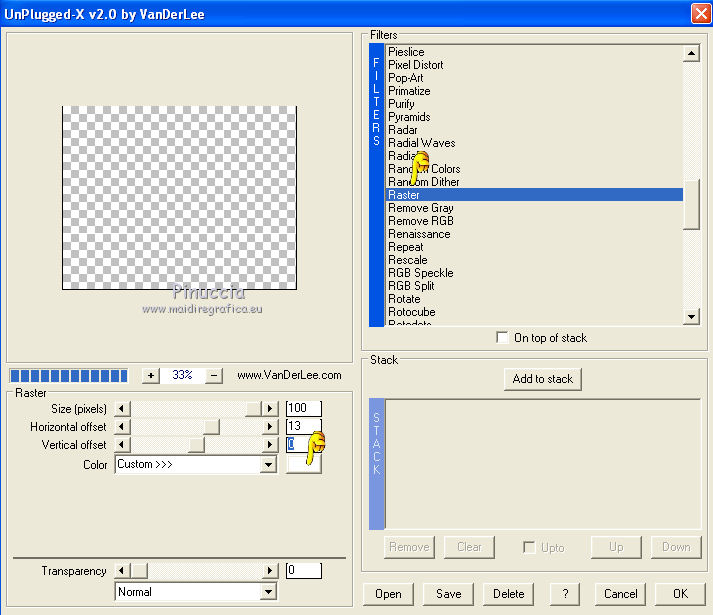
Task: Click left arrow of Vertical offset slider
Action: [121, 444]
